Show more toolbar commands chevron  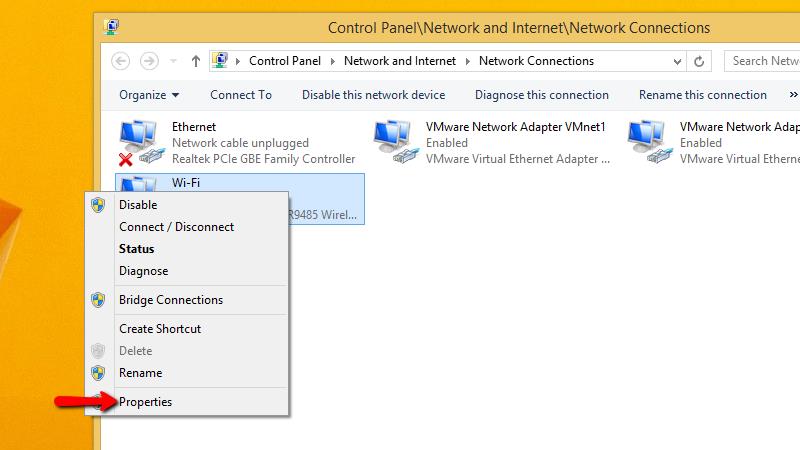793,94
